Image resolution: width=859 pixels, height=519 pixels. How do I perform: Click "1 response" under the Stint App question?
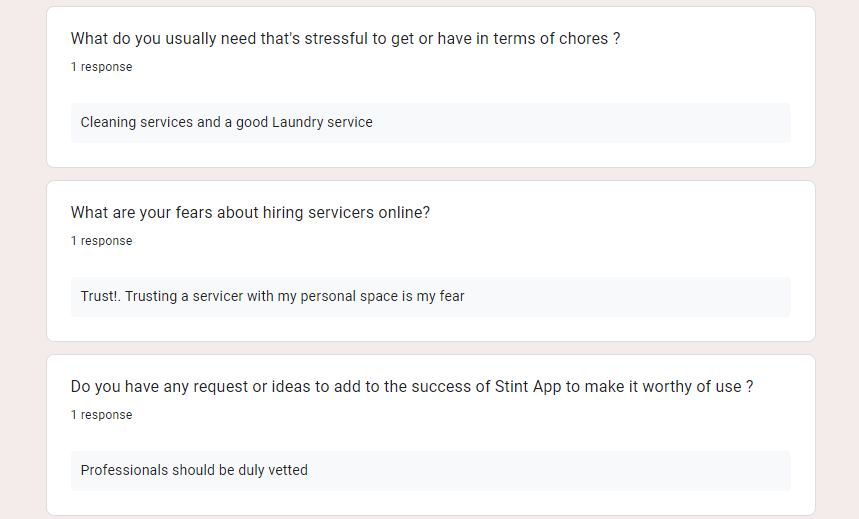pos(101,415)
